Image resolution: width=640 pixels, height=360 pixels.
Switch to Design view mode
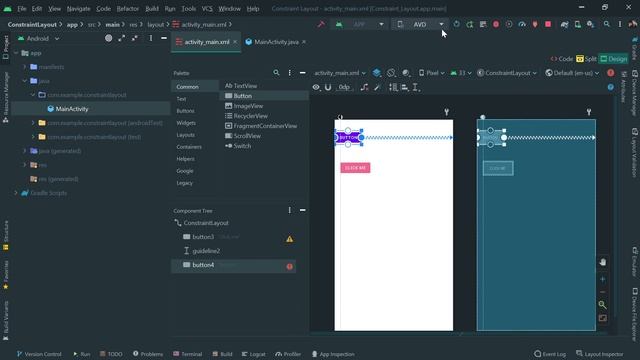click(613, 59)
